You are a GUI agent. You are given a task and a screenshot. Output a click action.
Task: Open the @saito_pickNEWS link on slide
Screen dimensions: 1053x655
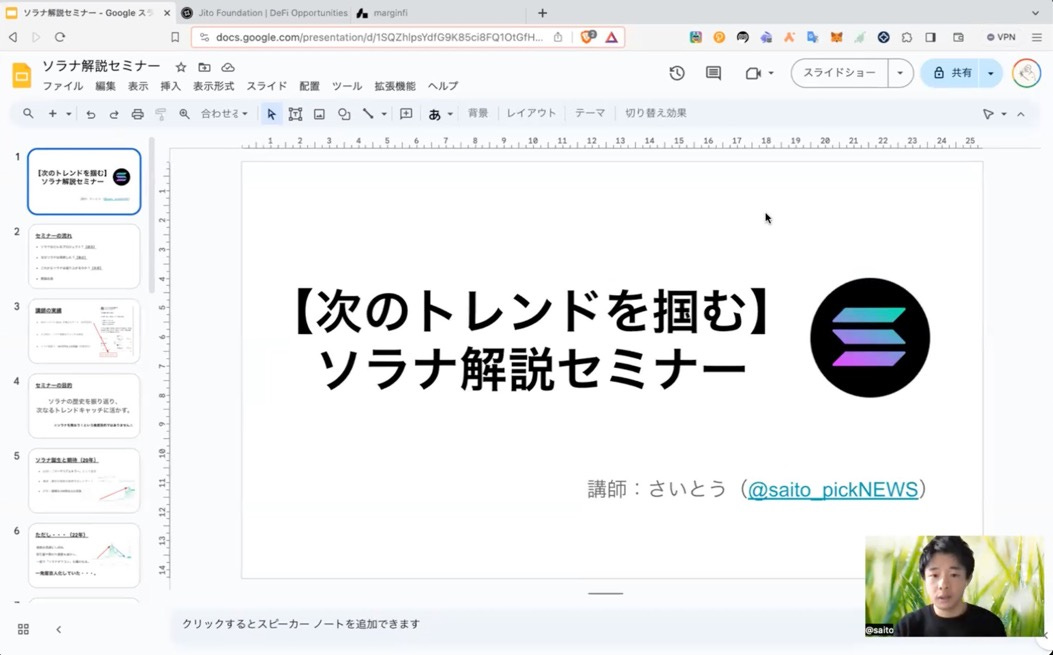pyautogui.click(x=833, y=489)
